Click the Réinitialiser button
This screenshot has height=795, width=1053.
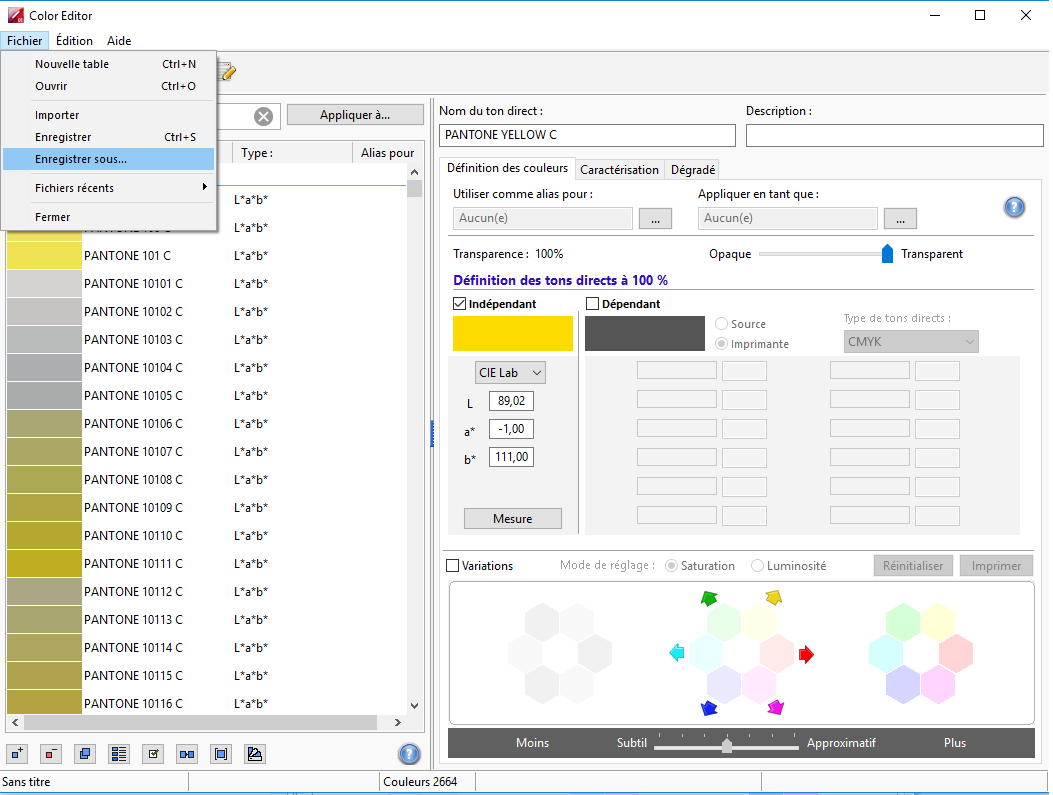coord(913,566)
